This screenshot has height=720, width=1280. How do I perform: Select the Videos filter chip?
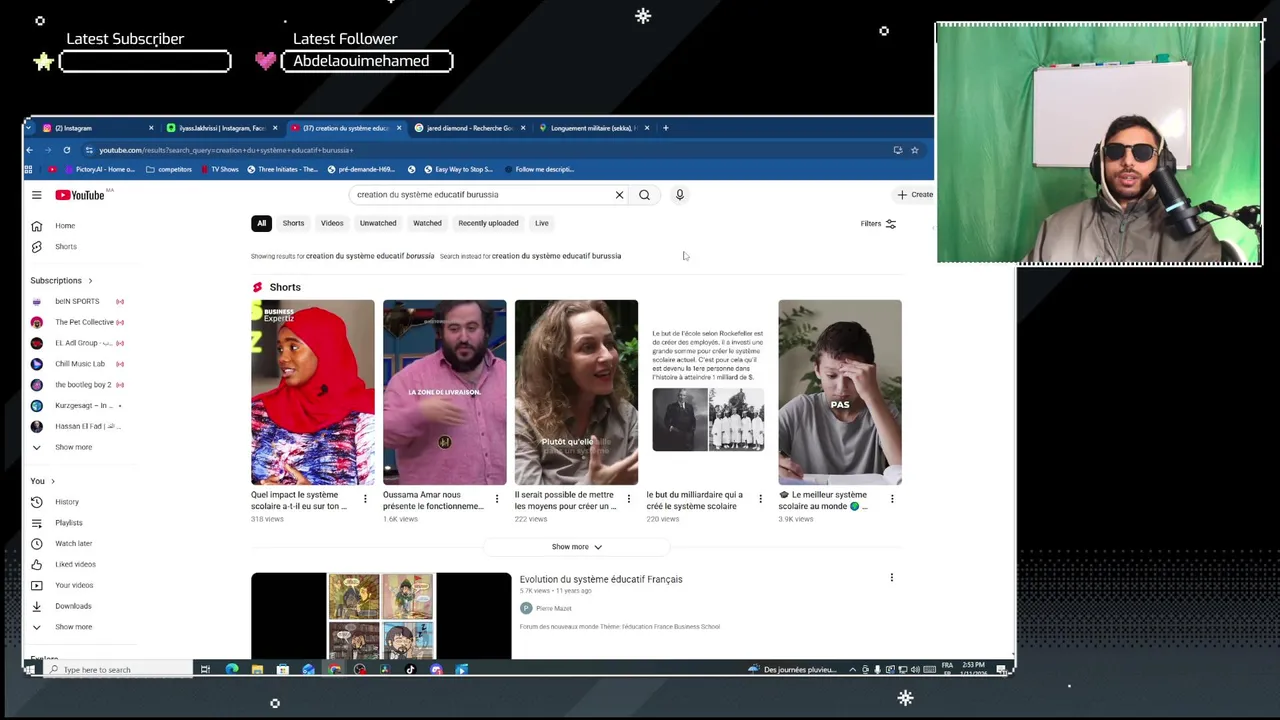click(x=332, y=223)
